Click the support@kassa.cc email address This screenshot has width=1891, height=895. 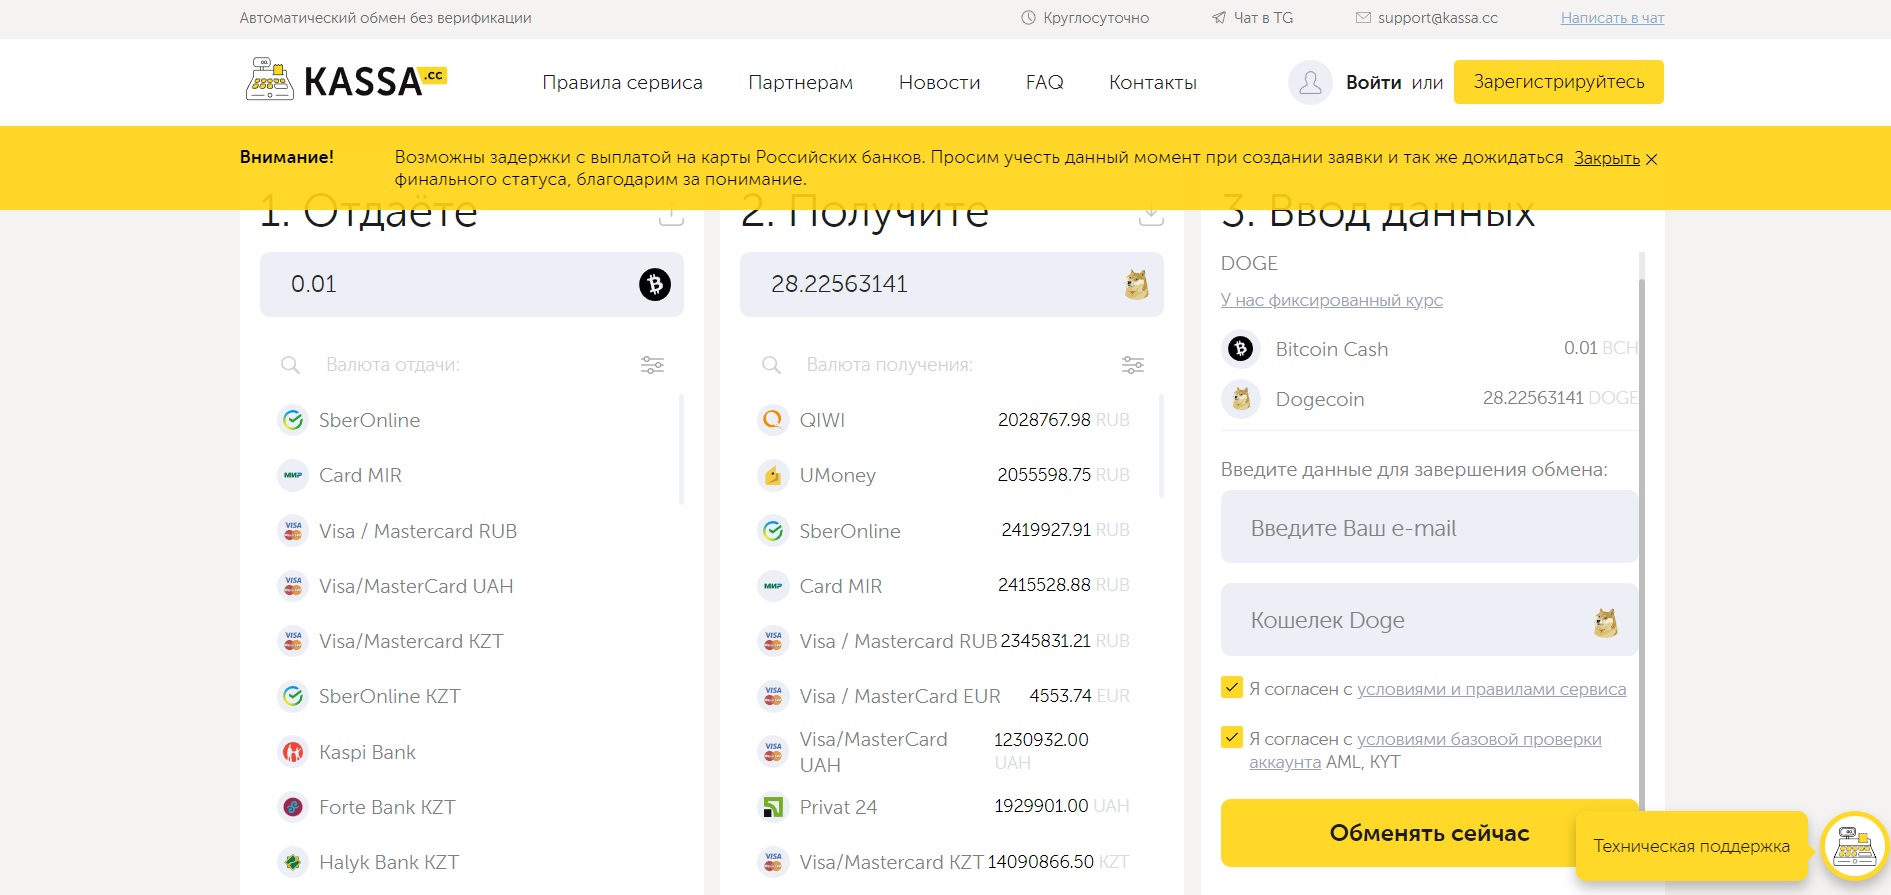tap(1437, 18)
